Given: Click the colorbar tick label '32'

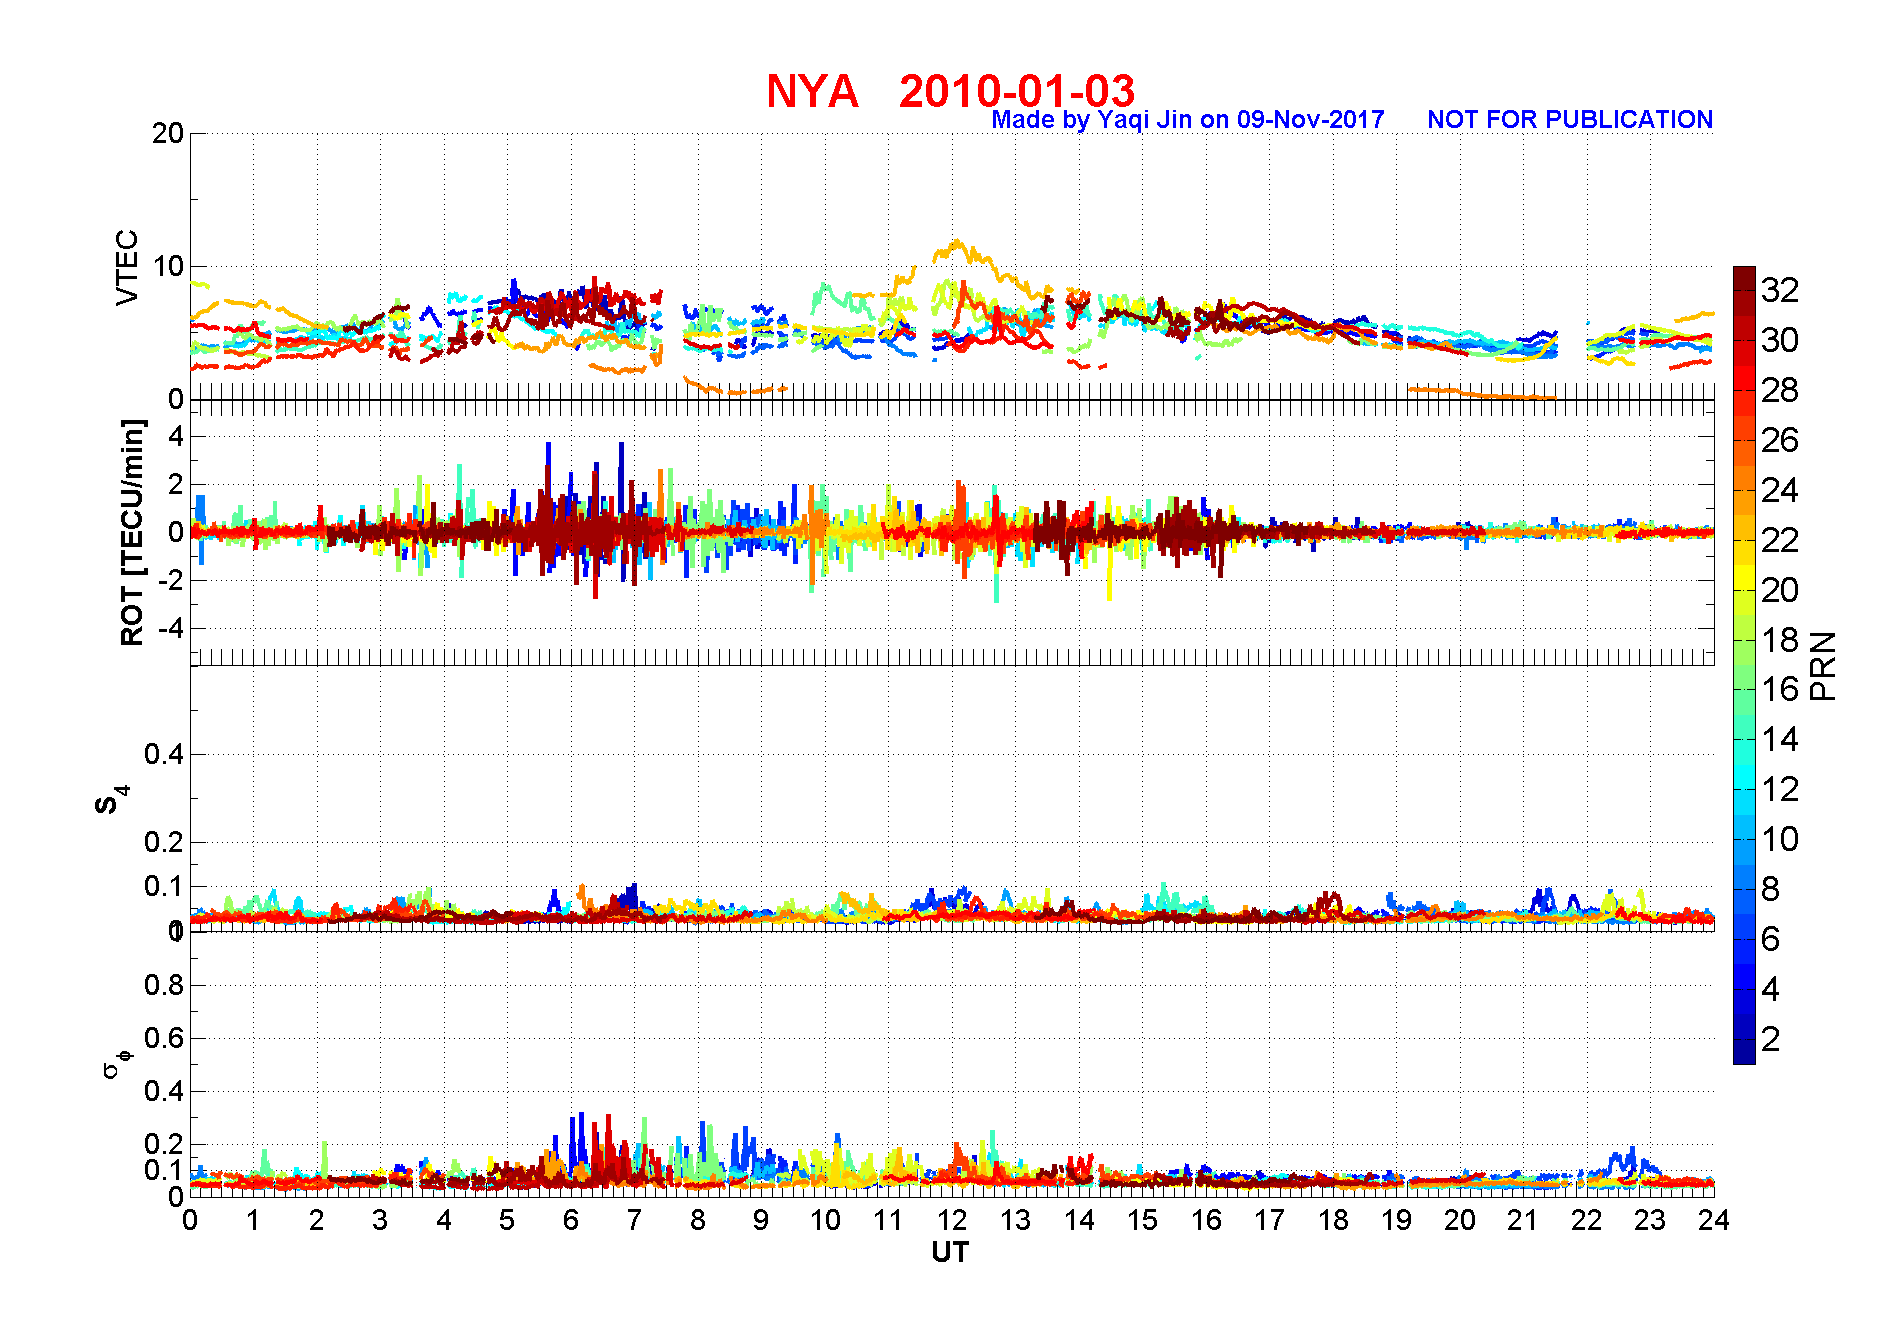Looking at the screenshot, I should tap(1780, 290).
